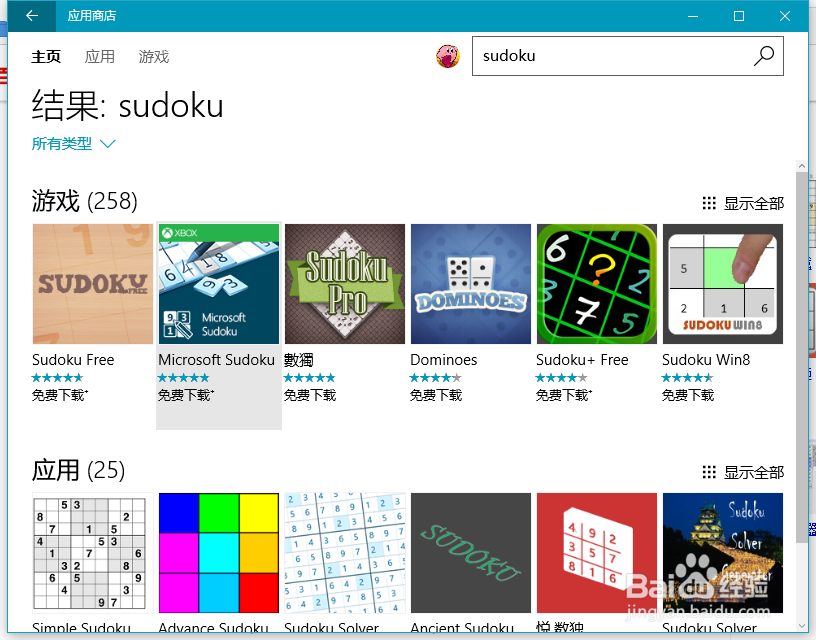This screenshot has height=640, width=816.
Task: Open the Simple Sudoku app icon
Action: click(x=93, y=553)
